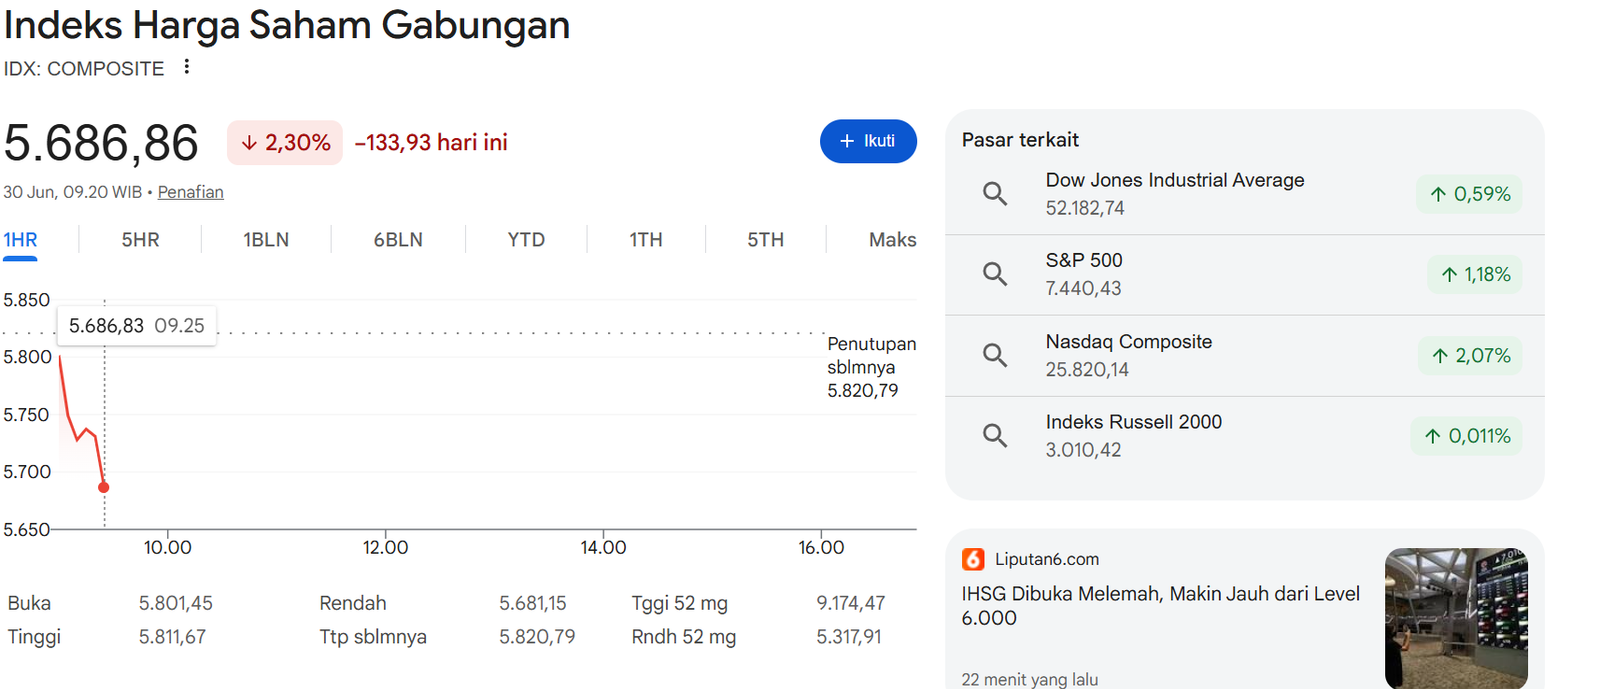
Task: Switch to the 1BLN range tab
Action: click(266, 240)
